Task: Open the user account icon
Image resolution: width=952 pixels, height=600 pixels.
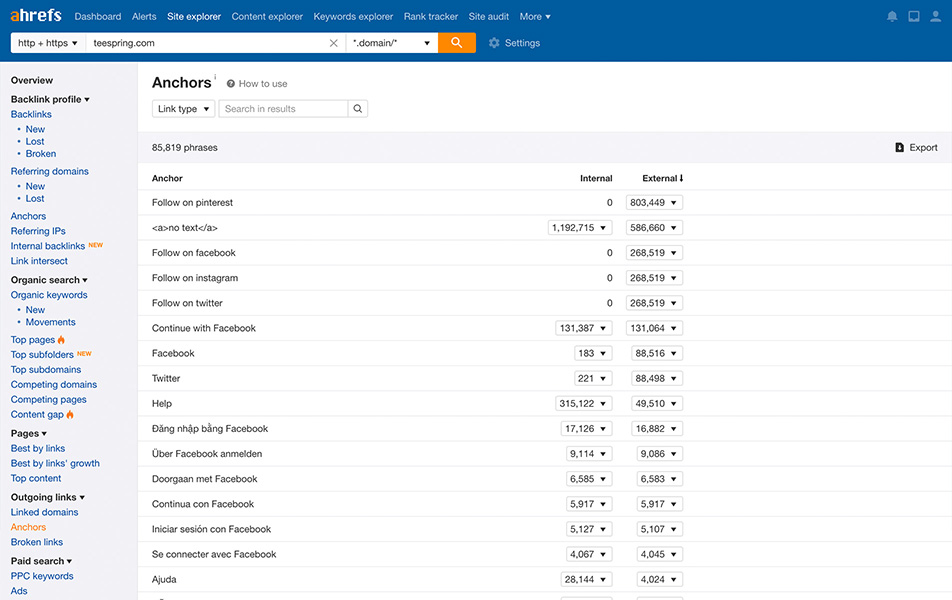Action: [x=936, y=16]
